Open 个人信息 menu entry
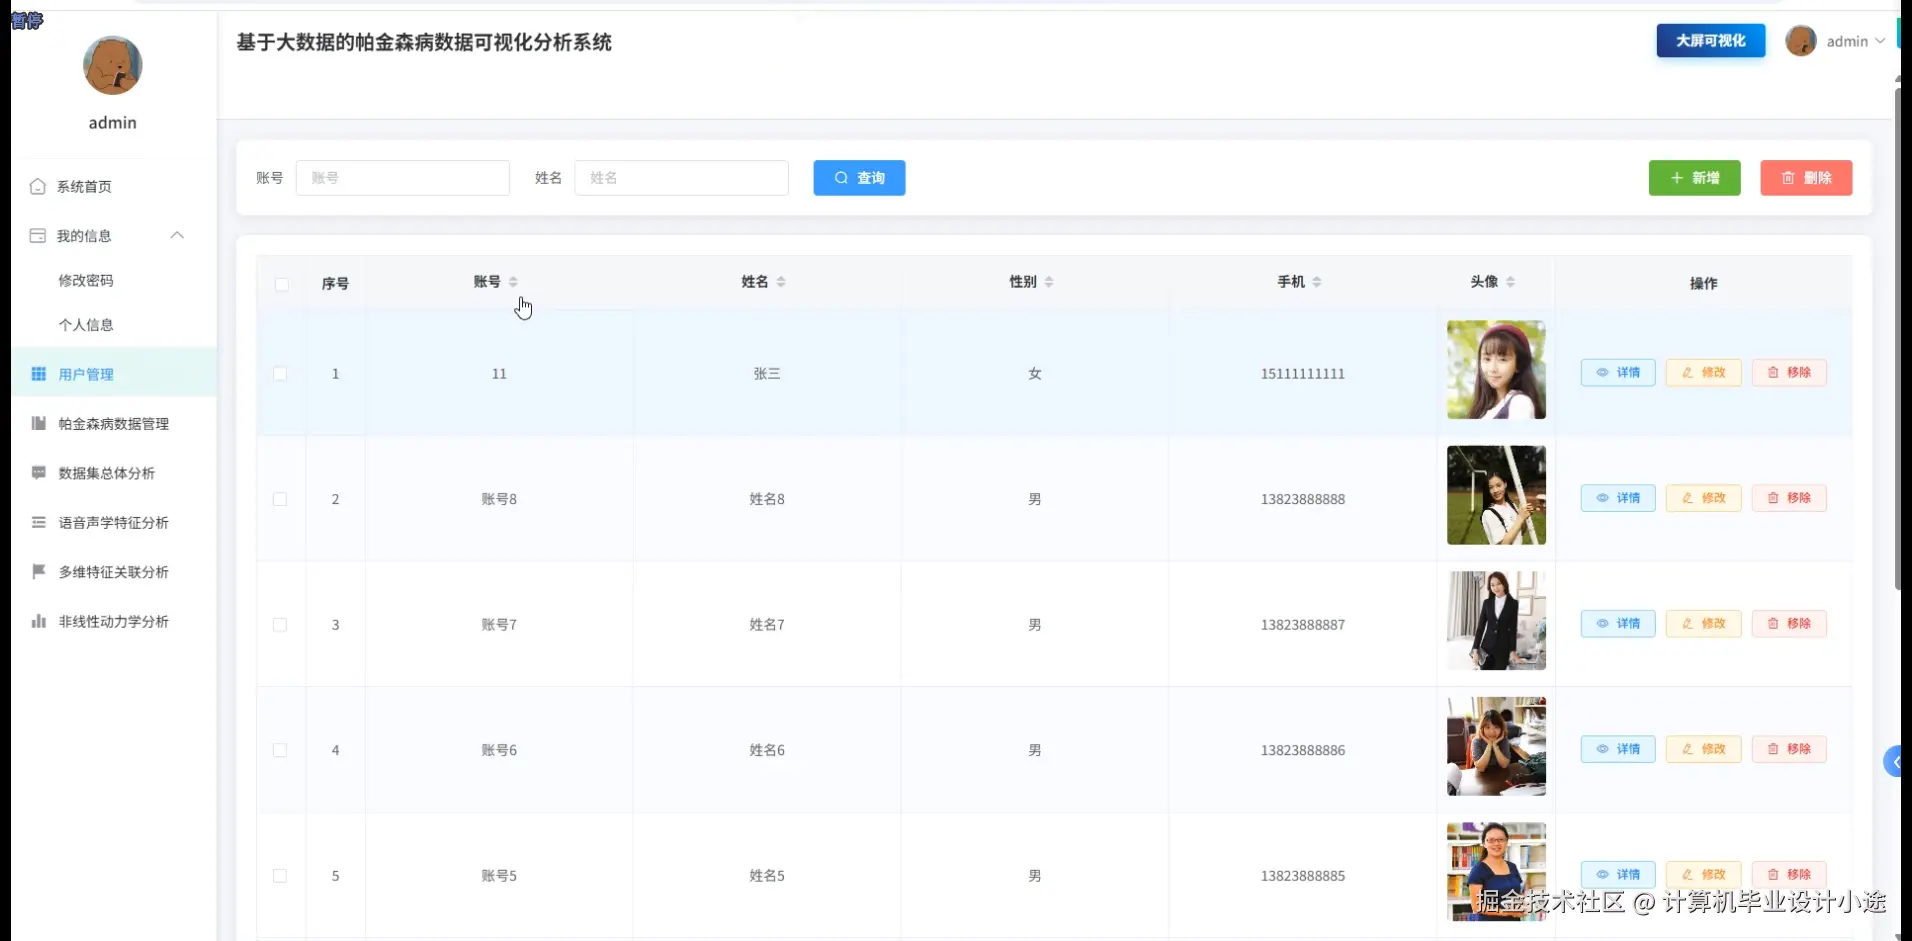Image resolution: width=1912 pixels, height=941 pixels. [x=86, y=324]
